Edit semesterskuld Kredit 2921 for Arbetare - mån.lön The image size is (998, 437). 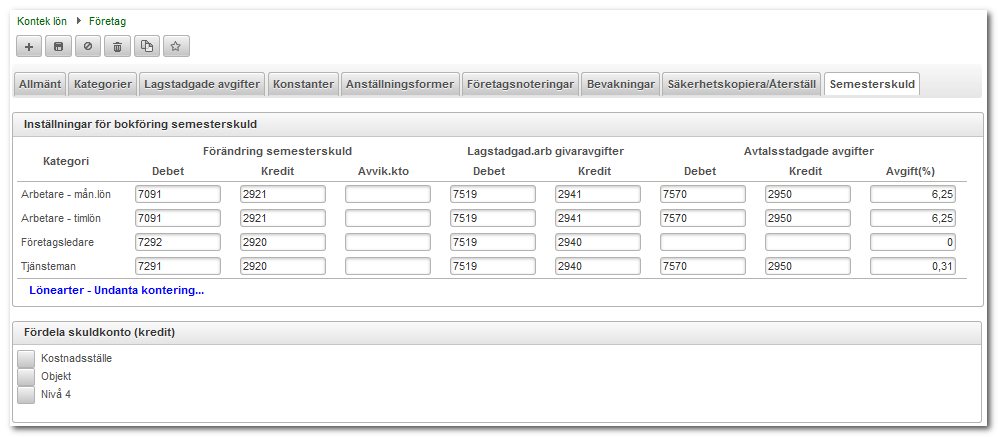(283, 195)
